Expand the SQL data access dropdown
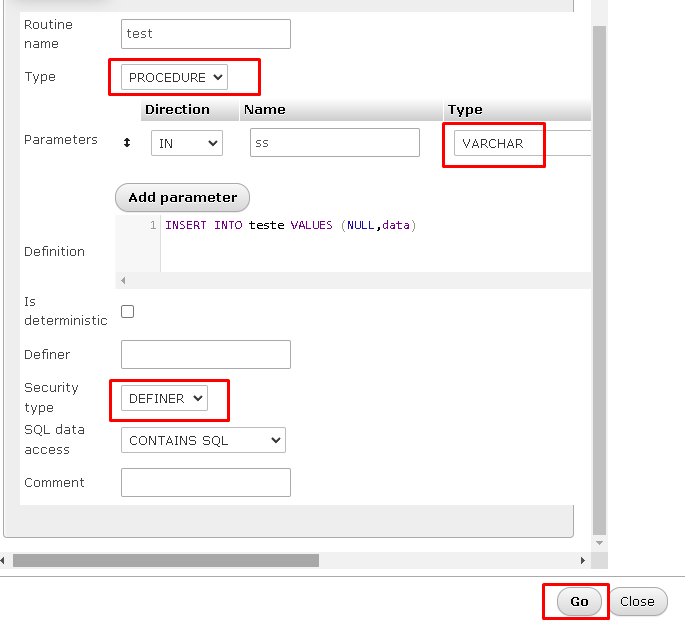 click(203, 440)
